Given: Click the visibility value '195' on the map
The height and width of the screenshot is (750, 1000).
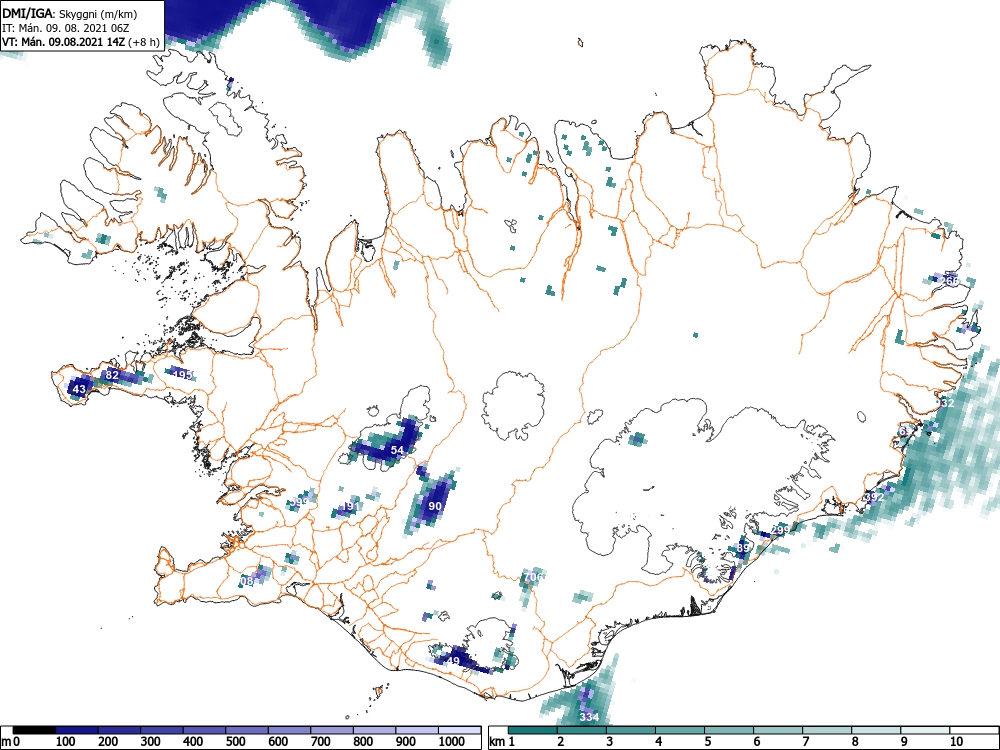Looking at the screenshot, I should point(182,374).
